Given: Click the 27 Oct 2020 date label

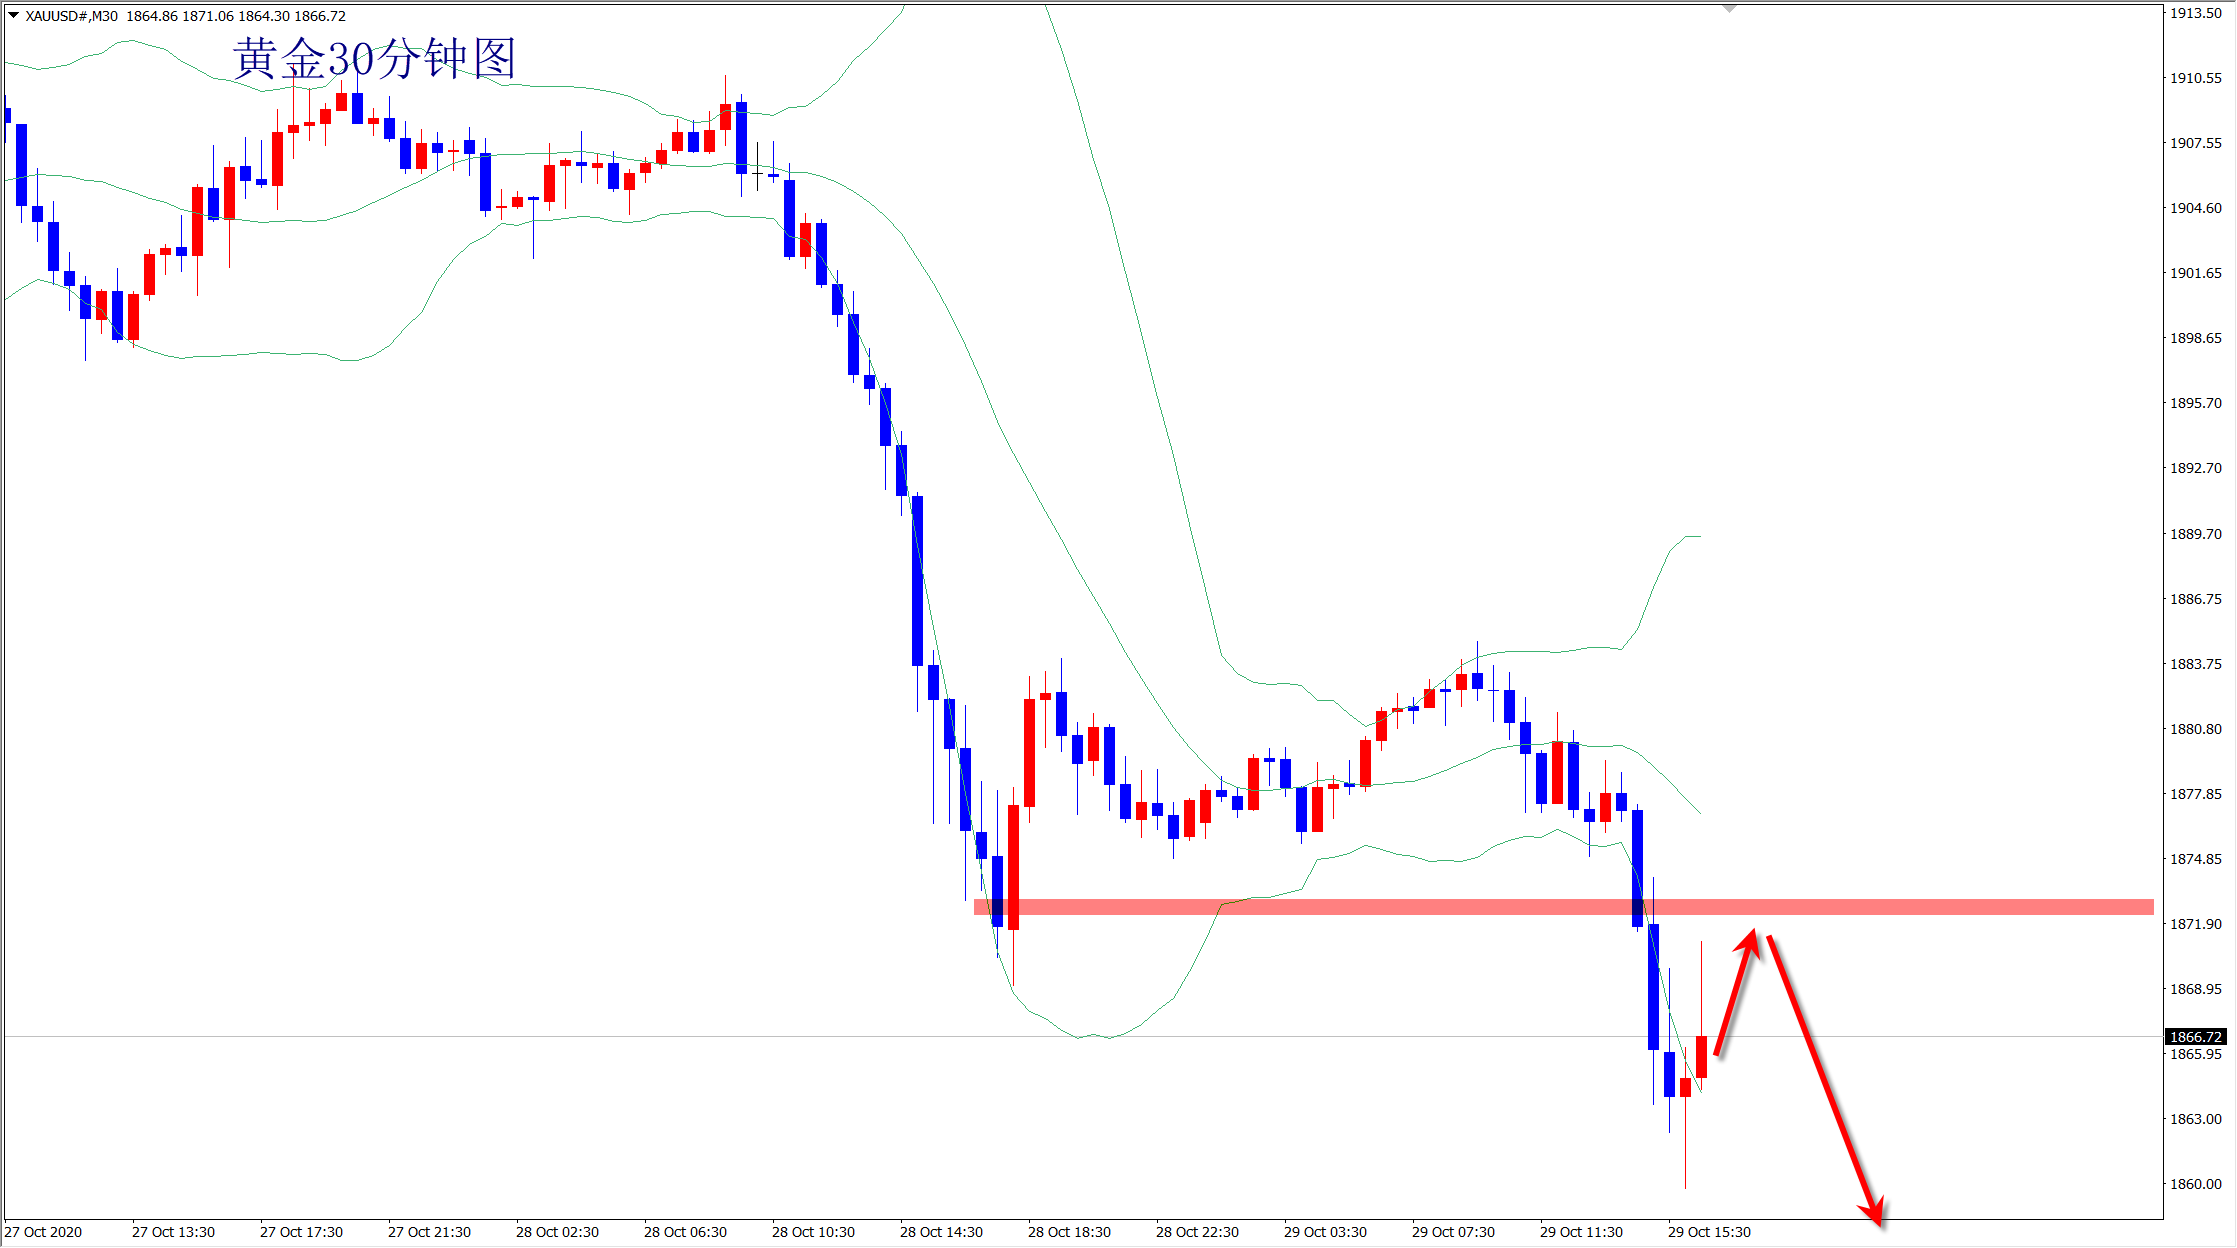Looking at the screenshot, I should pos(43,1232).
